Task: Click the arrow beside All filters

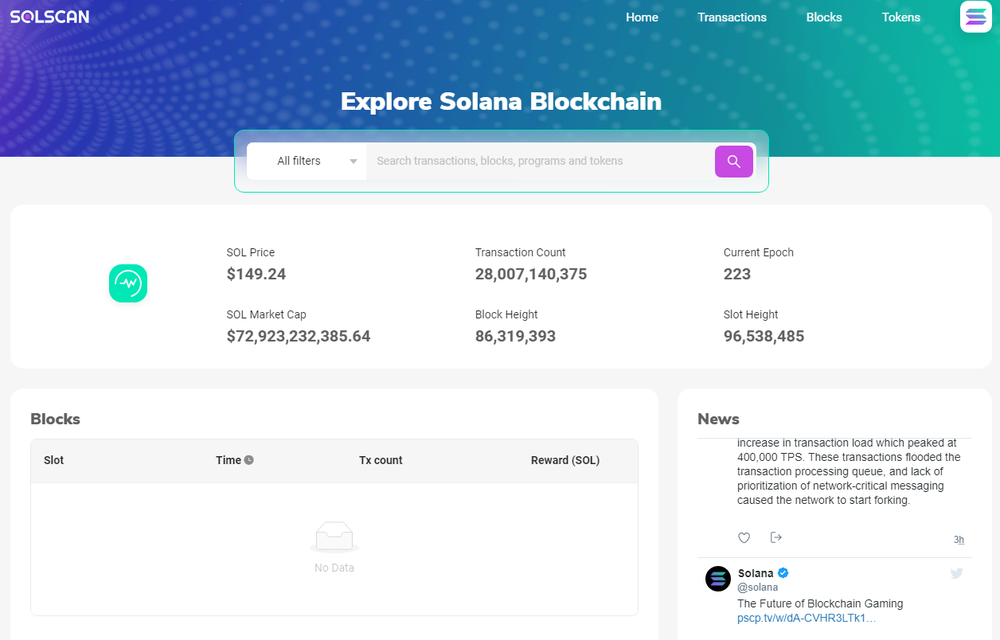Action: click(x=353, y=162)
